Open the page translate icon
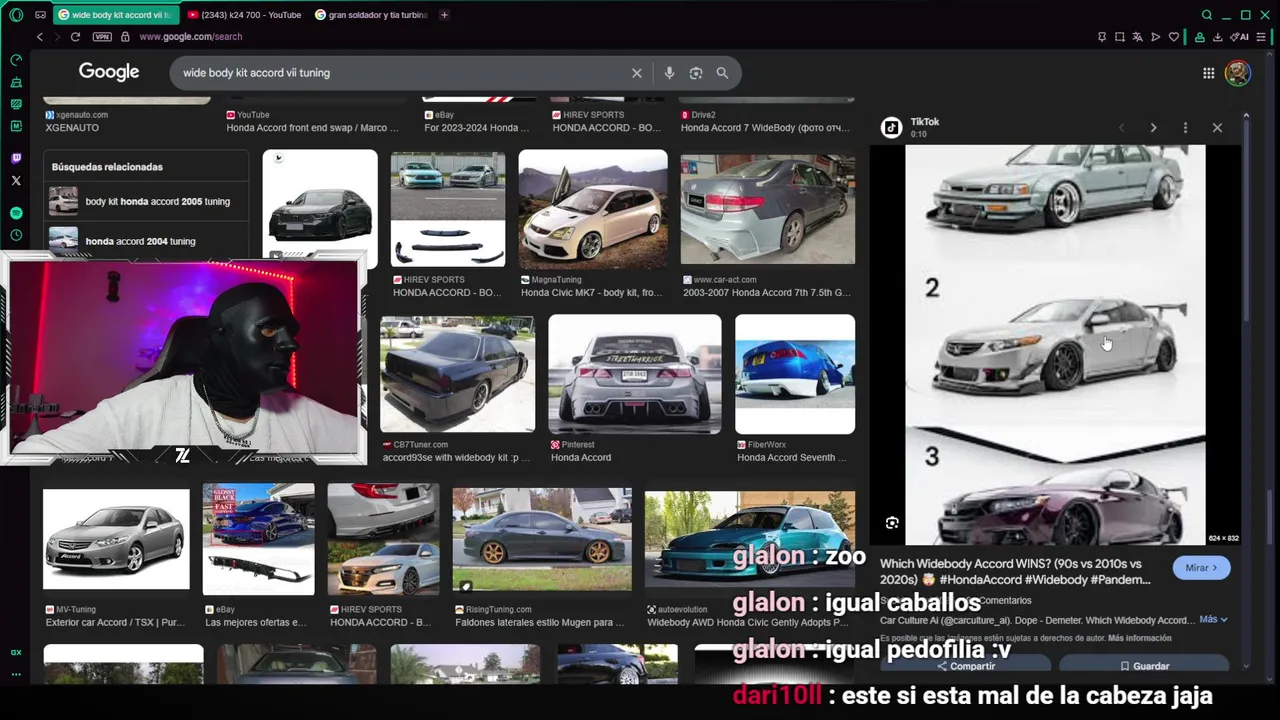This screenshot has height=720, width=1280. [1138, 37]
